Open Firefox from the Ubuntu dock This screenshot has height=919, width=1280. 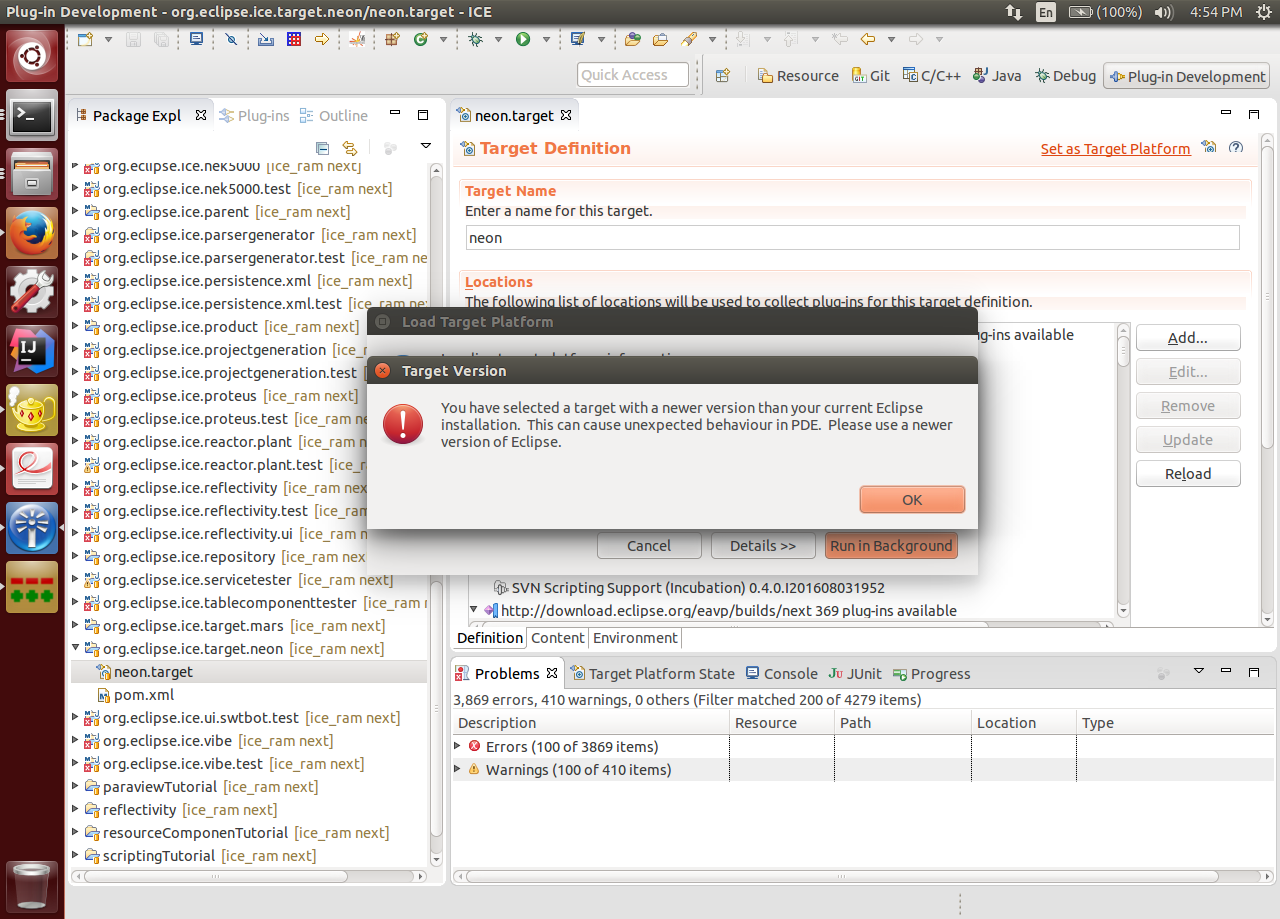click(x=32, y=233)
